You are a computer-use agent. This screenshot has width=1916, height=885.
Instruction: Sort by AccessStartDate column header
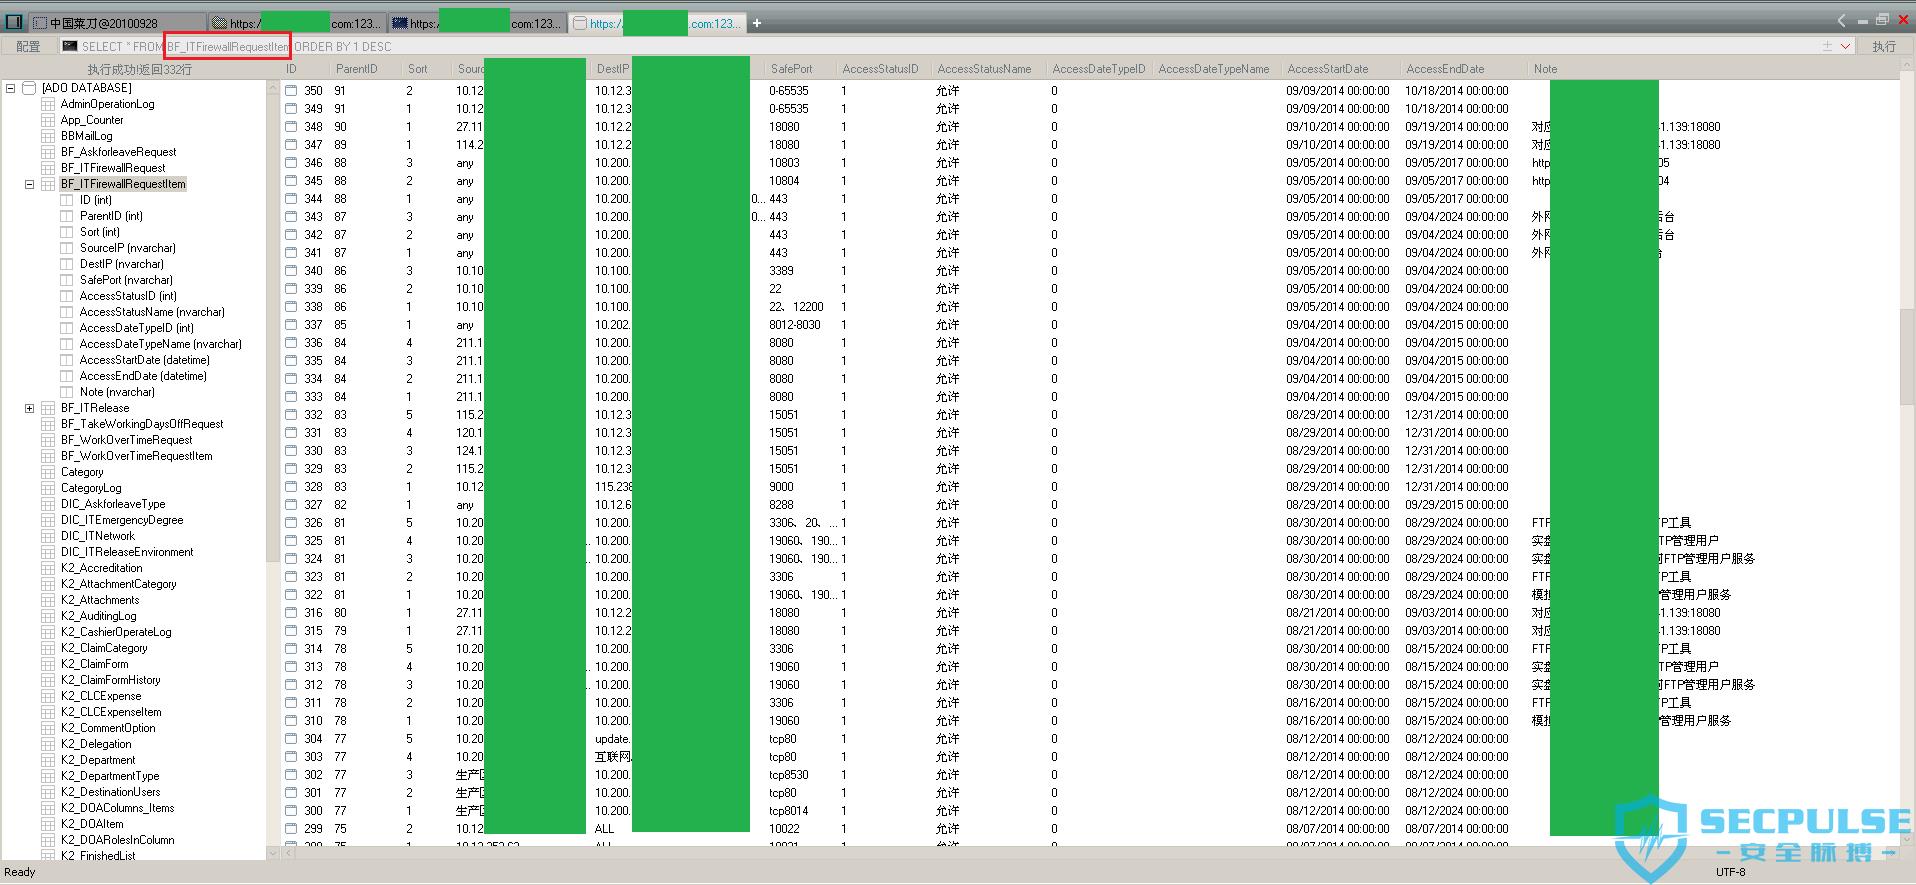1328,69
